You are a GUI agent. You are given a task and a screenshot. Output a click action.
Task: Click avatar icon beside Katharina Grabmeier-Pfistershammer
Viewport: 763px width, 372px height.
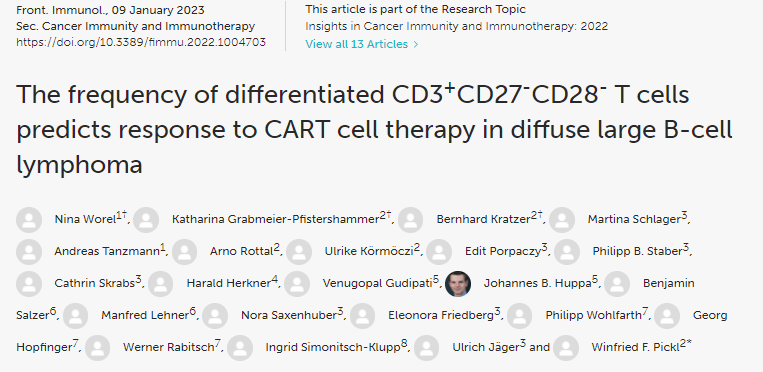[146, 220]
